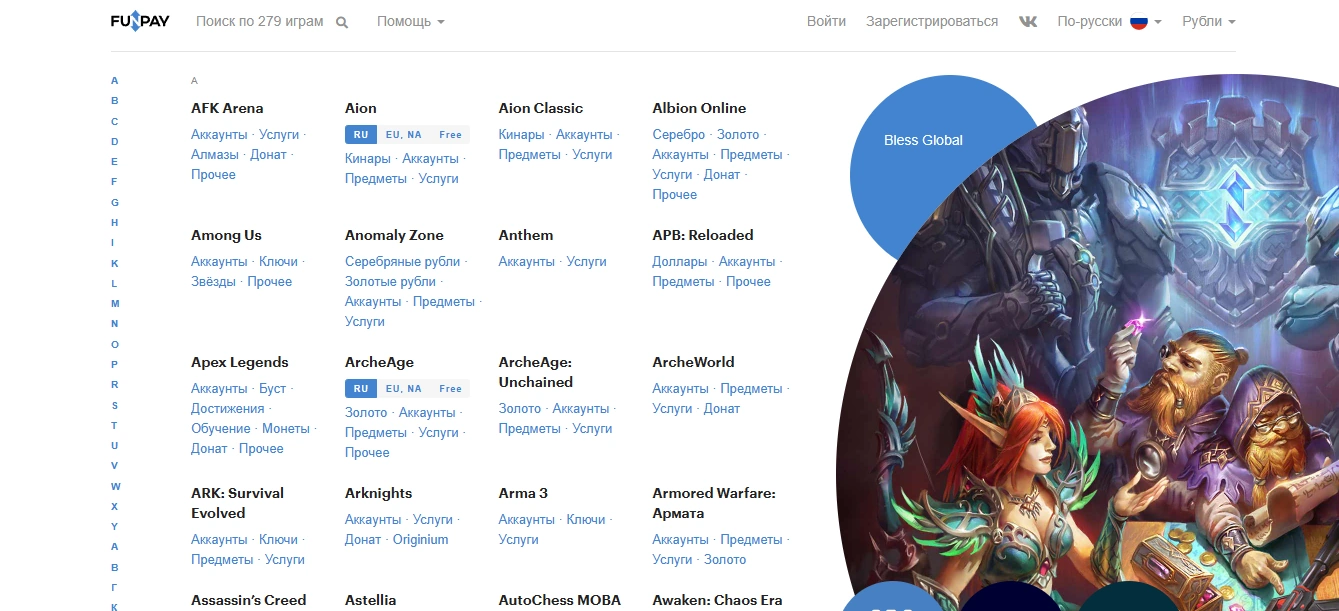Image resolution: width=1339 pixels, height=611 pixels.
Task: Select the Free server for Aion
Action: click(450, 134)
